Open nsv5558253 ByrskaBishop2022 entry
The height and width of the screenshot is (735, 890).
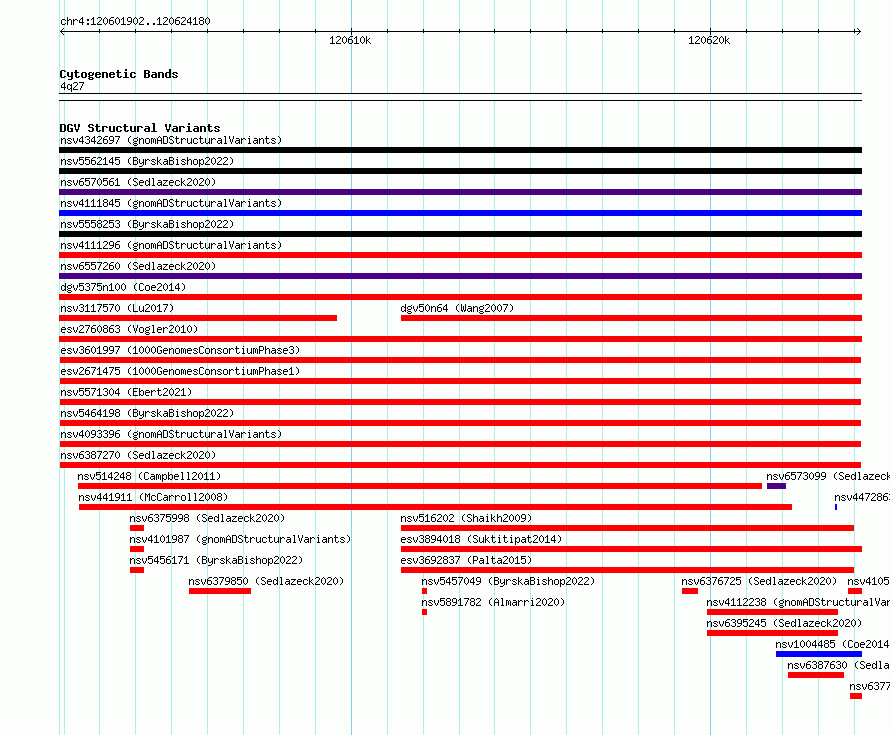click(147, 224)
